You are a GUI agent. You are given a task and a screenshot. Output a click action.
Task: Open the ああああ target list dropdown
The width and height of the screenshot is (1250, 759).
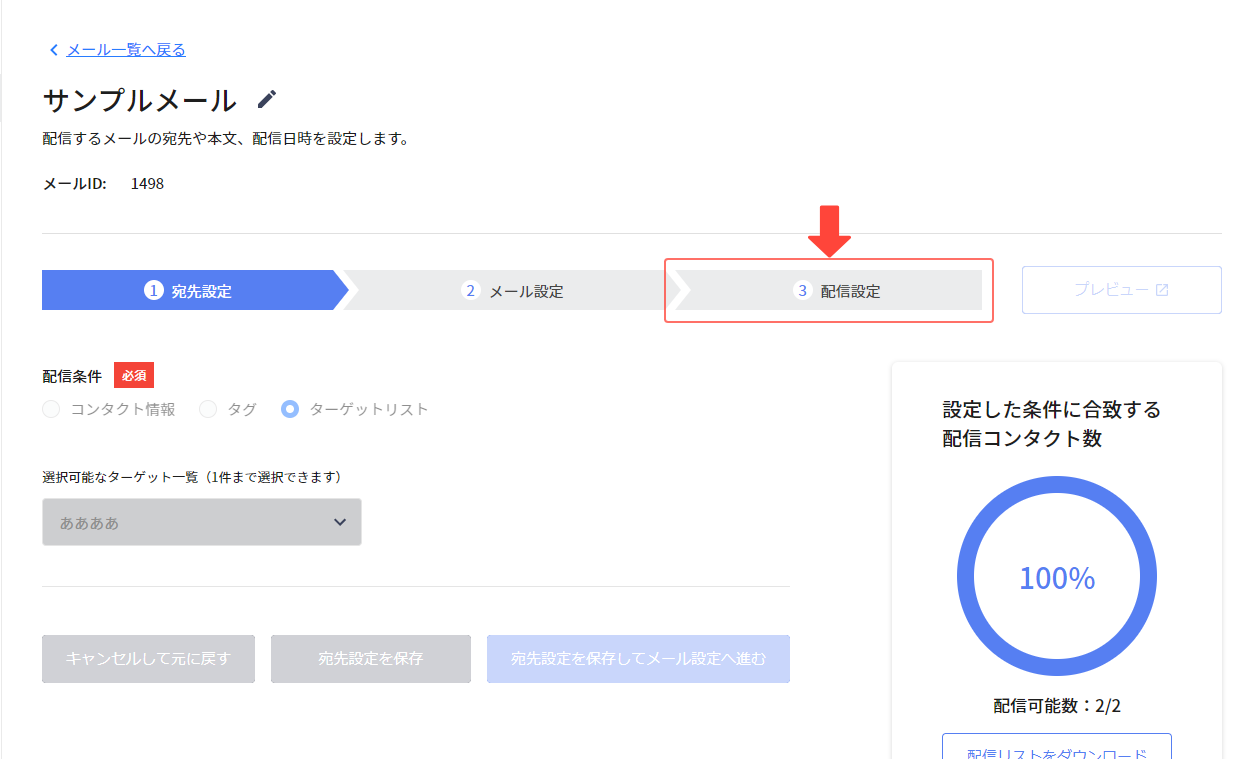coord(202,522)
